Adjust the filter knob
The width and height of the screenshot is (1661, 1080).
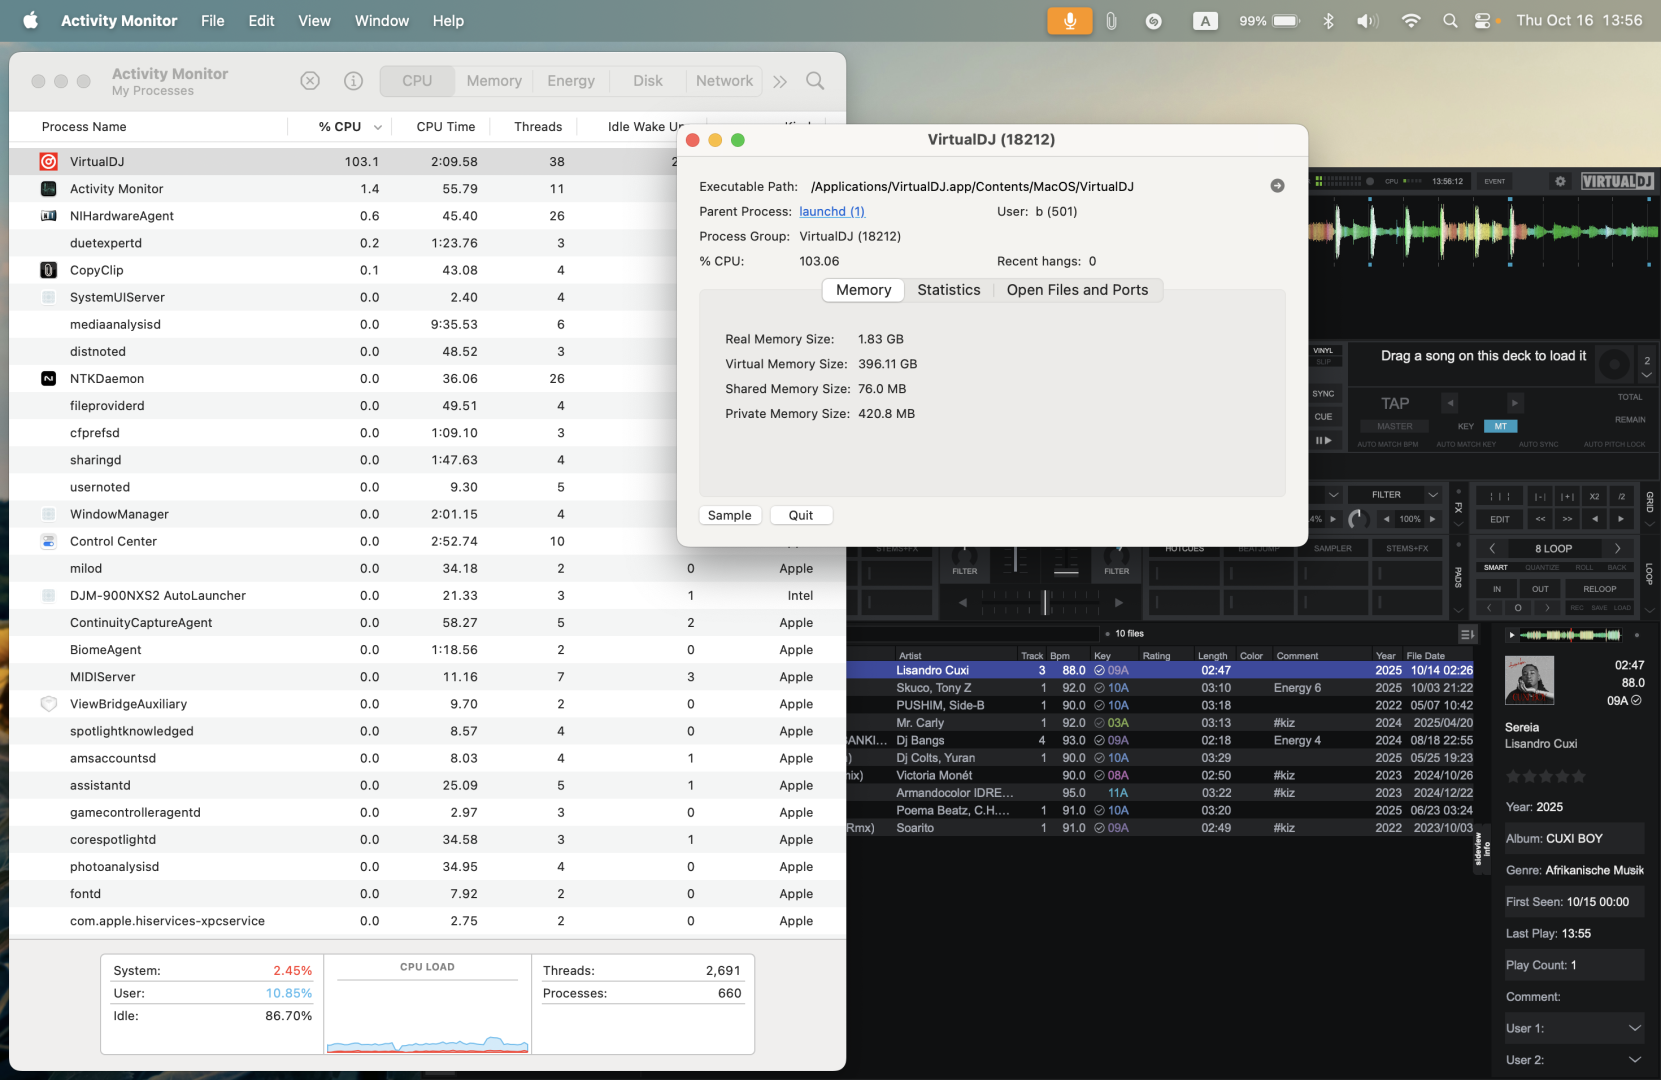click(x=1357, y=519)
